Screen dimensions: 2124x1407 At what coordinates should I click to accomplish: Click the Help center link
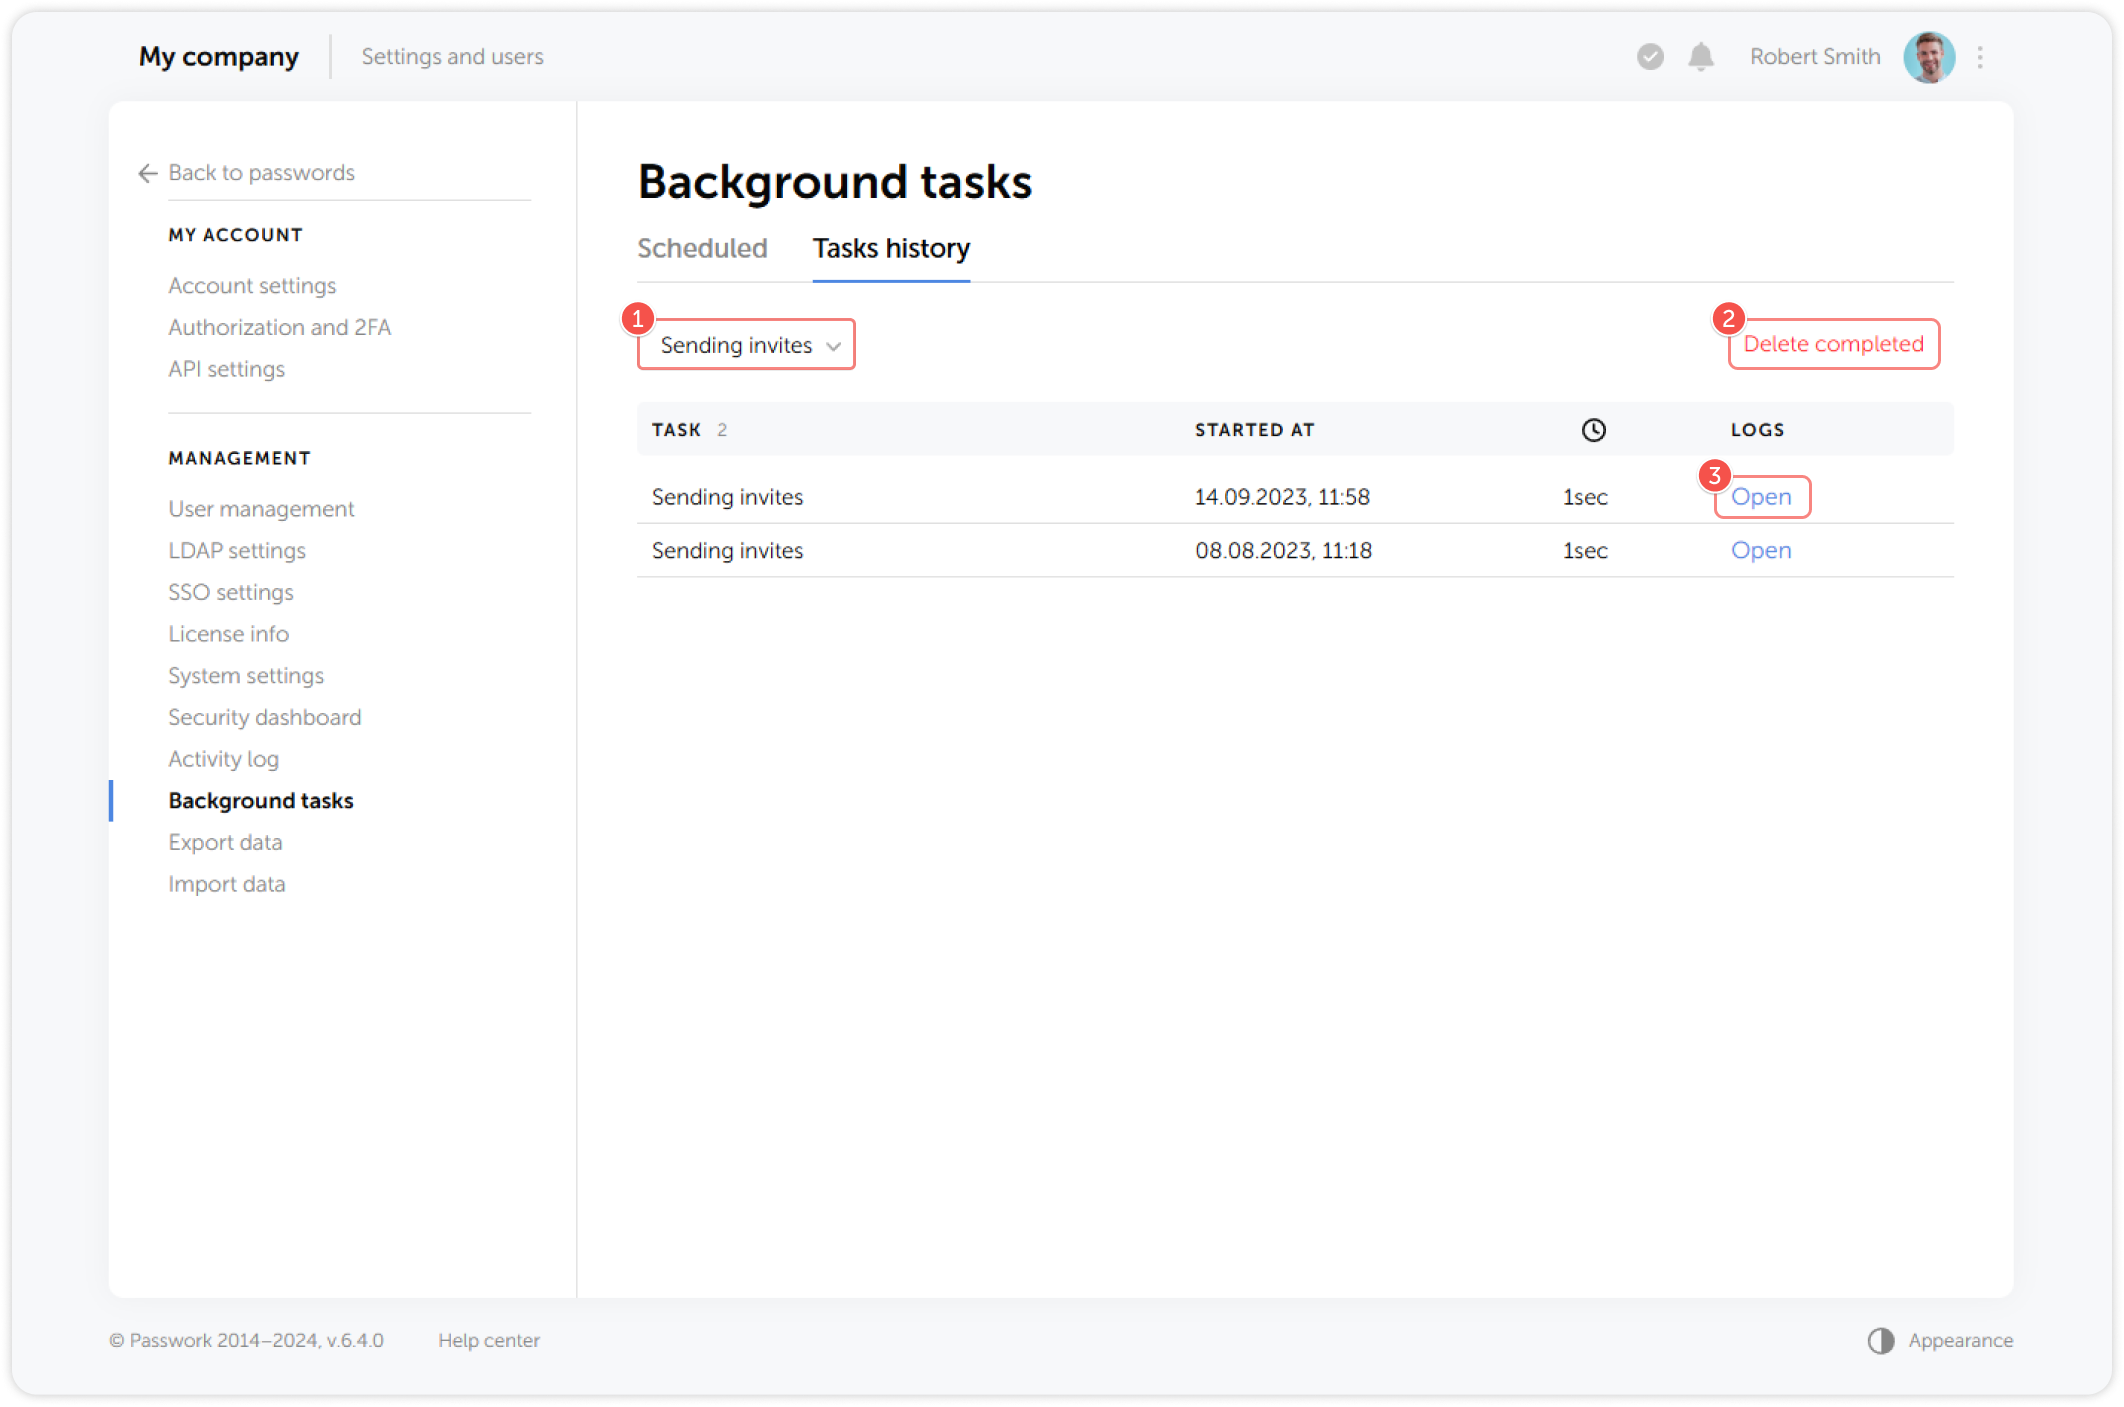point(489,1340)
